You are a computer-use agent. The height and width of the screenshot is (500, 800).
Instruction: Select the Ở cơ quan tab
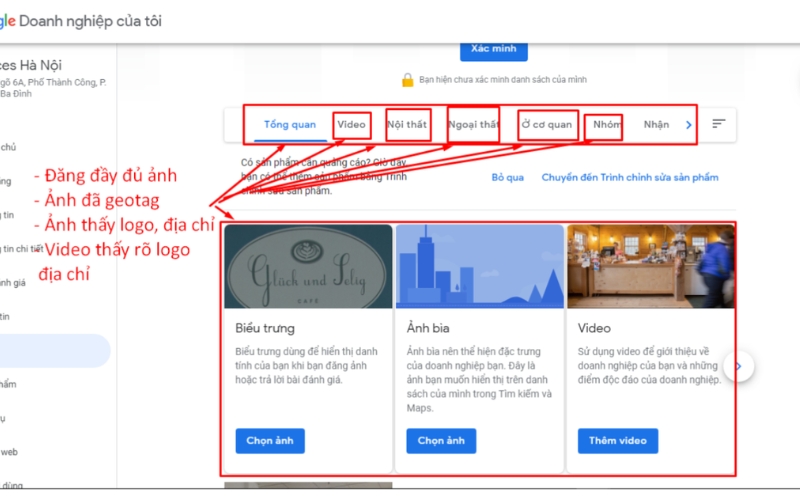click(547, 125)
